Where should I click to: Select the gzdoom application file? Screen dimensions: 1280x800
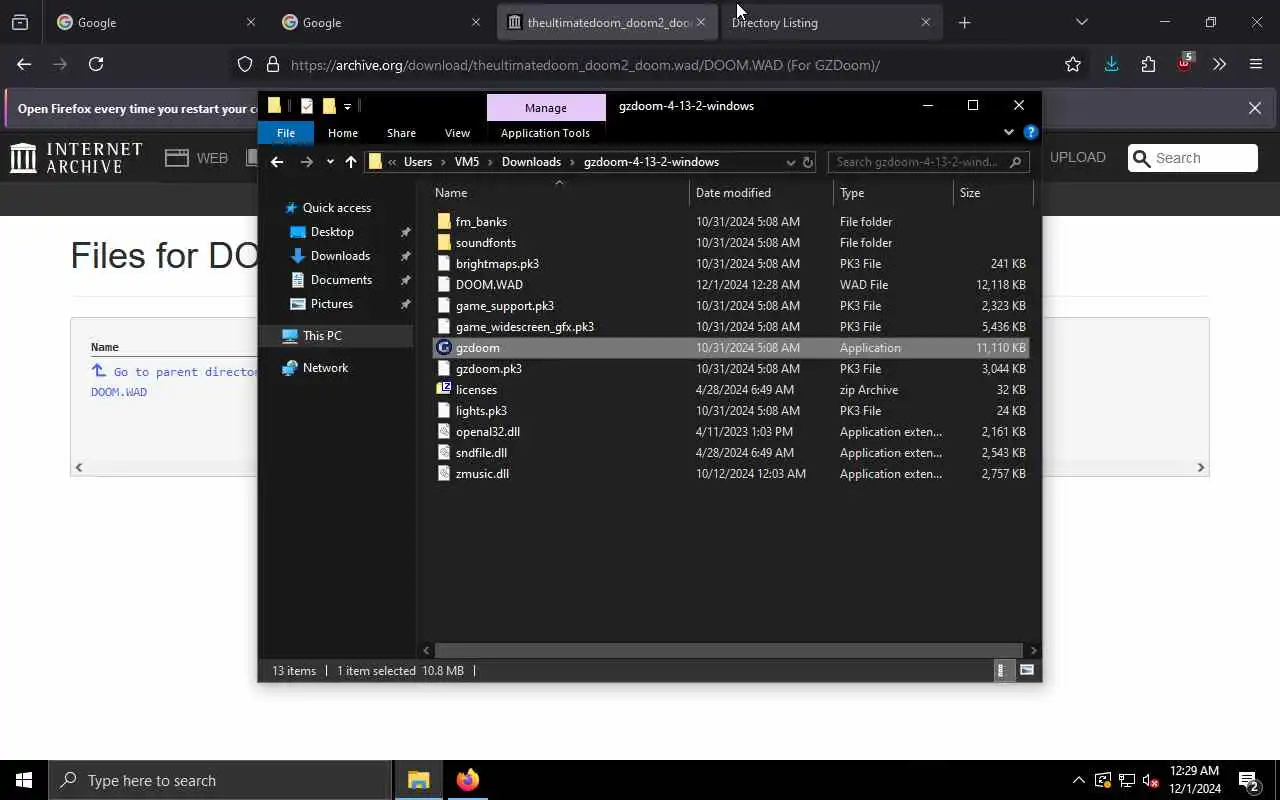730,348
